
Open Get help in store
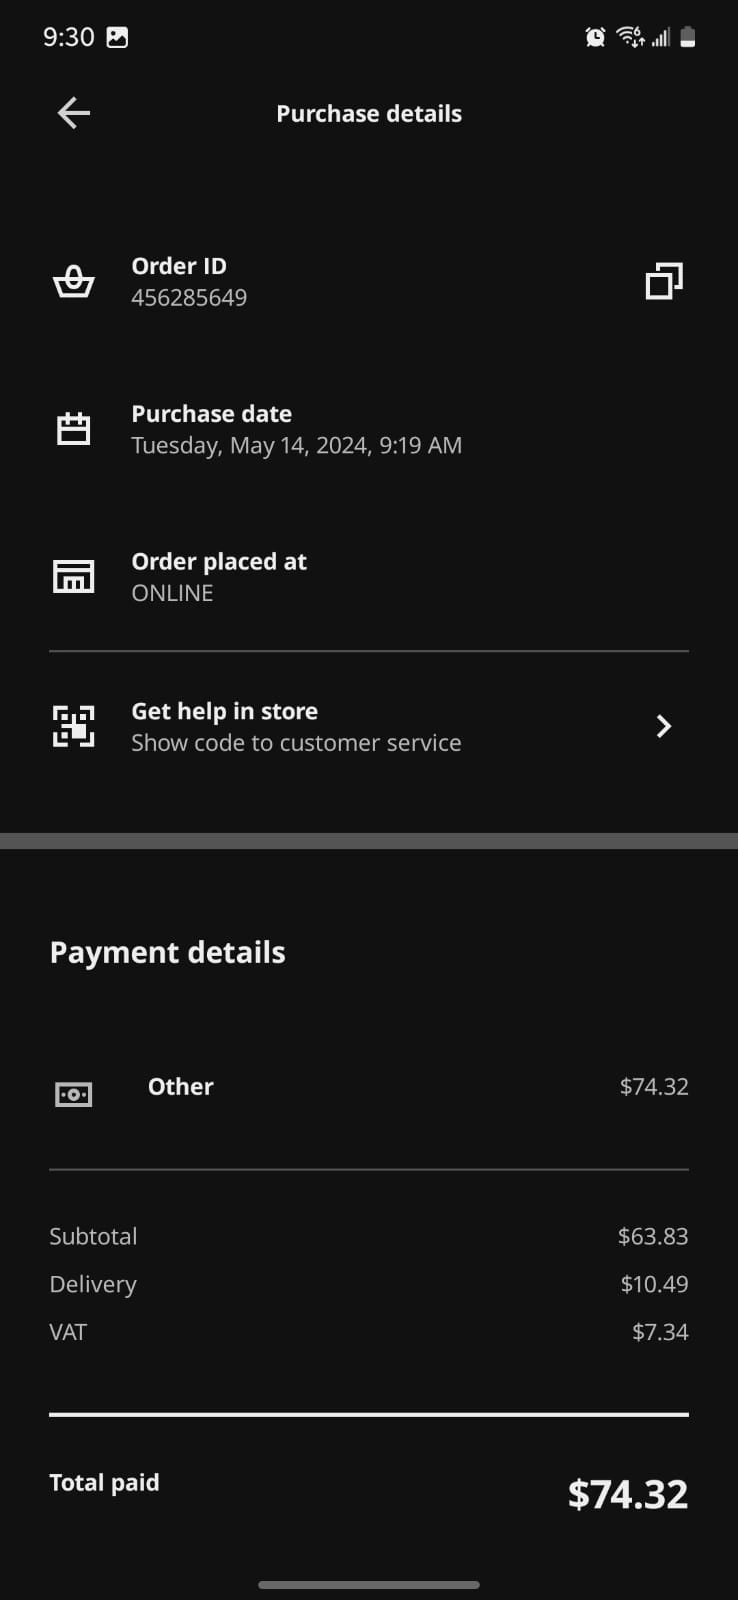pyautogui.click(x=225, y=711)
